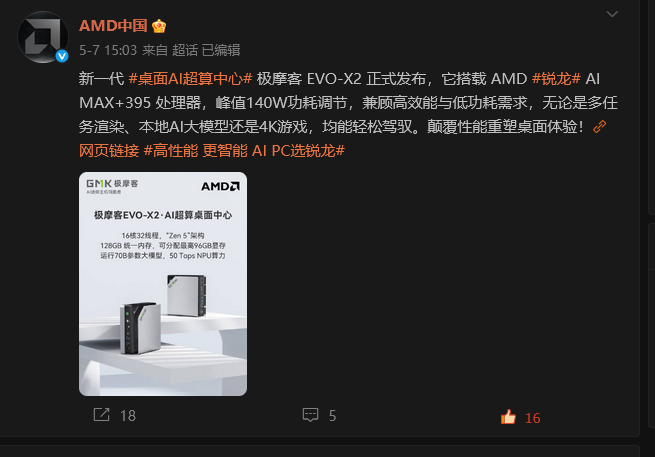Click the comment count 5
Viewport: 655px width, 457px height.
click(x=333, y=416)
